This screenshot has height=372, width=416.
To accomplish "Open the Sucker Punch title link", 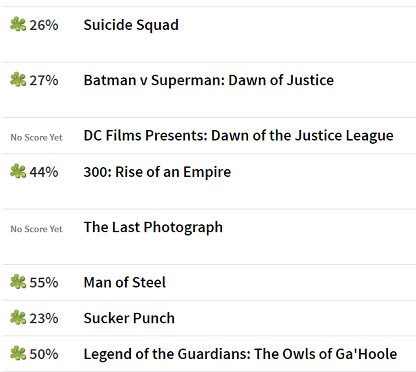I will [x=129, y=318].
